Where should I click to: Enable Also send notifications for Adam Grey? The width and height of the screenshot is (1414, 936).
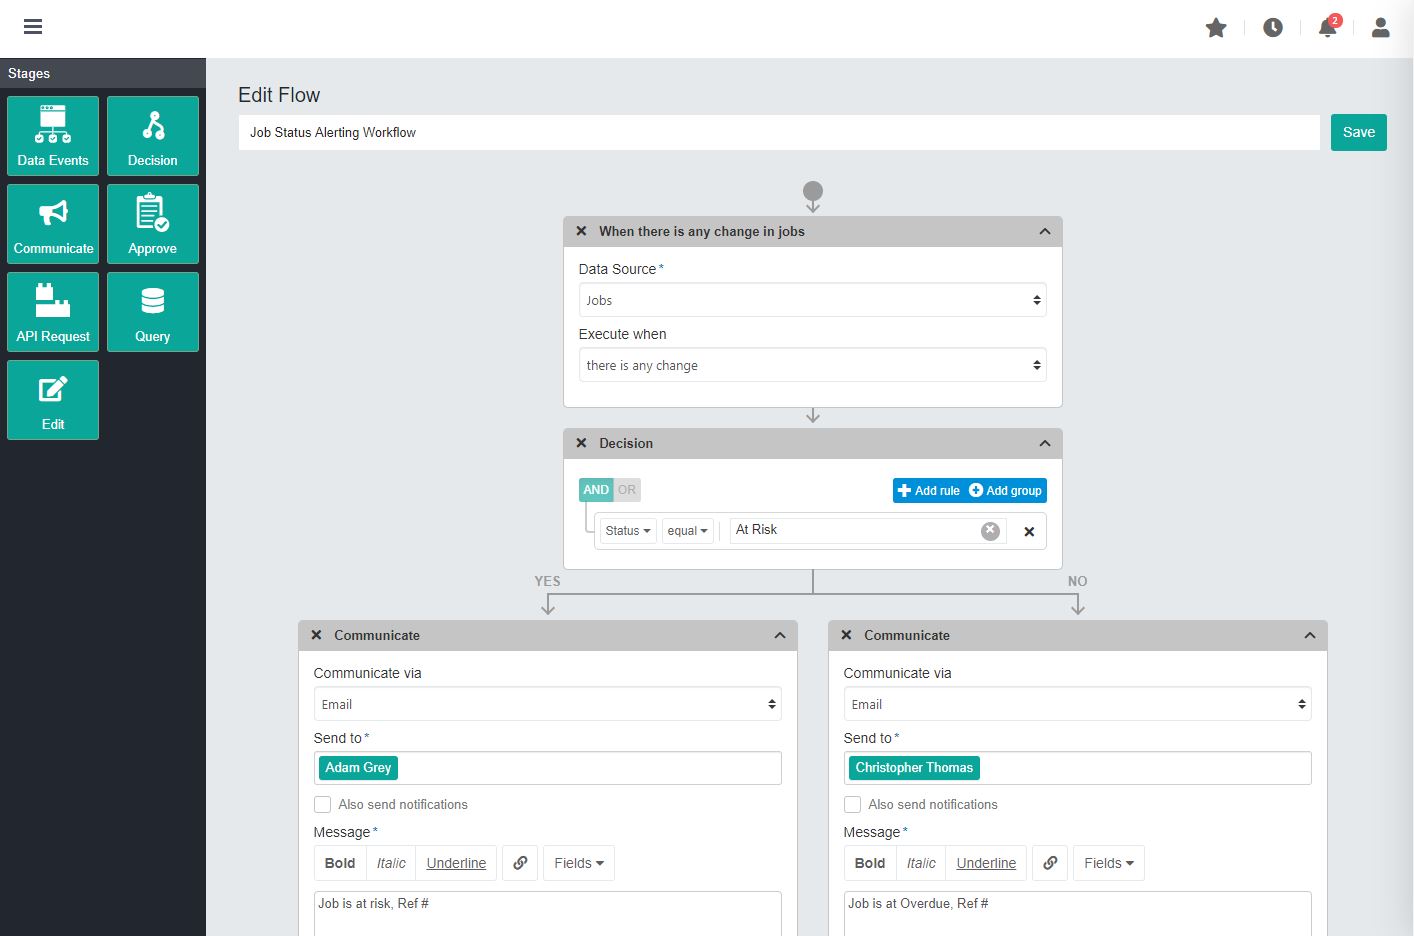click(322, 804)
